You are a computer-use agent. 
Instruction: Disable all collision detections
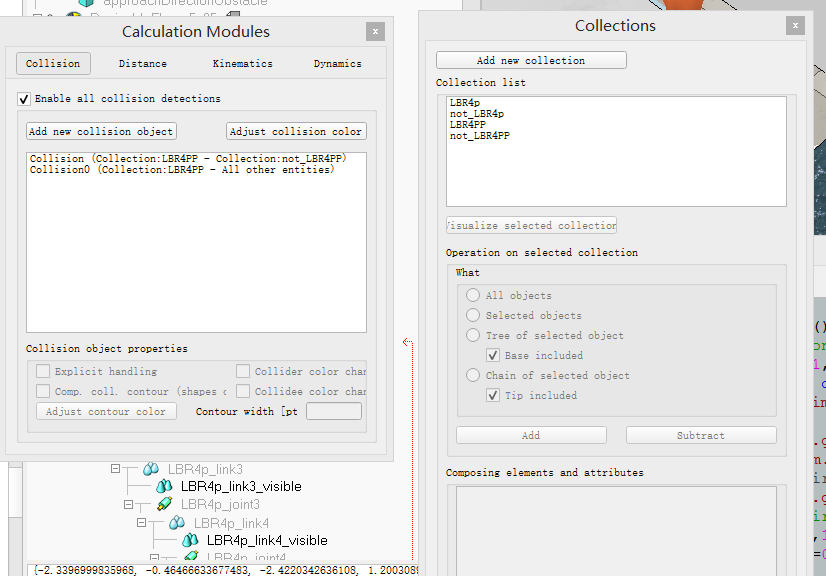tap(24, 98)
